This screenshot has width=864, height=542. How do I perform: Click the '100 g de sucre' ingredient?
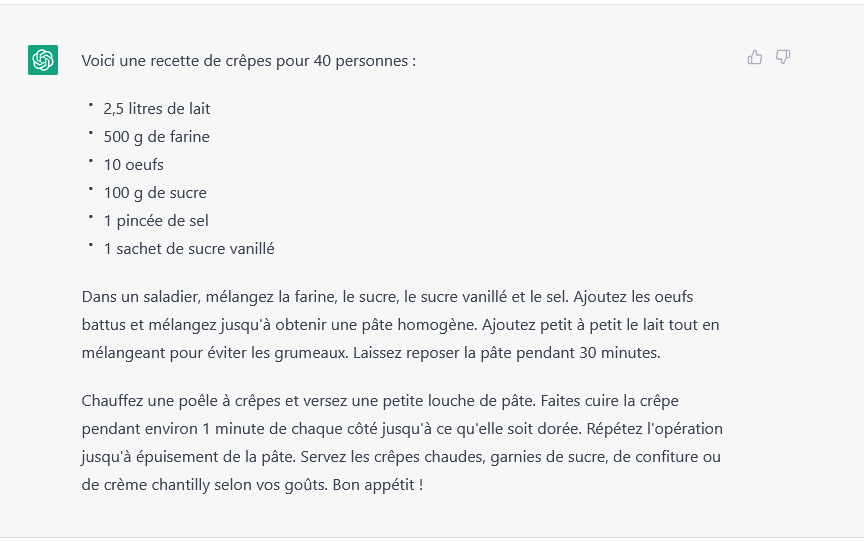click(155, 193)
